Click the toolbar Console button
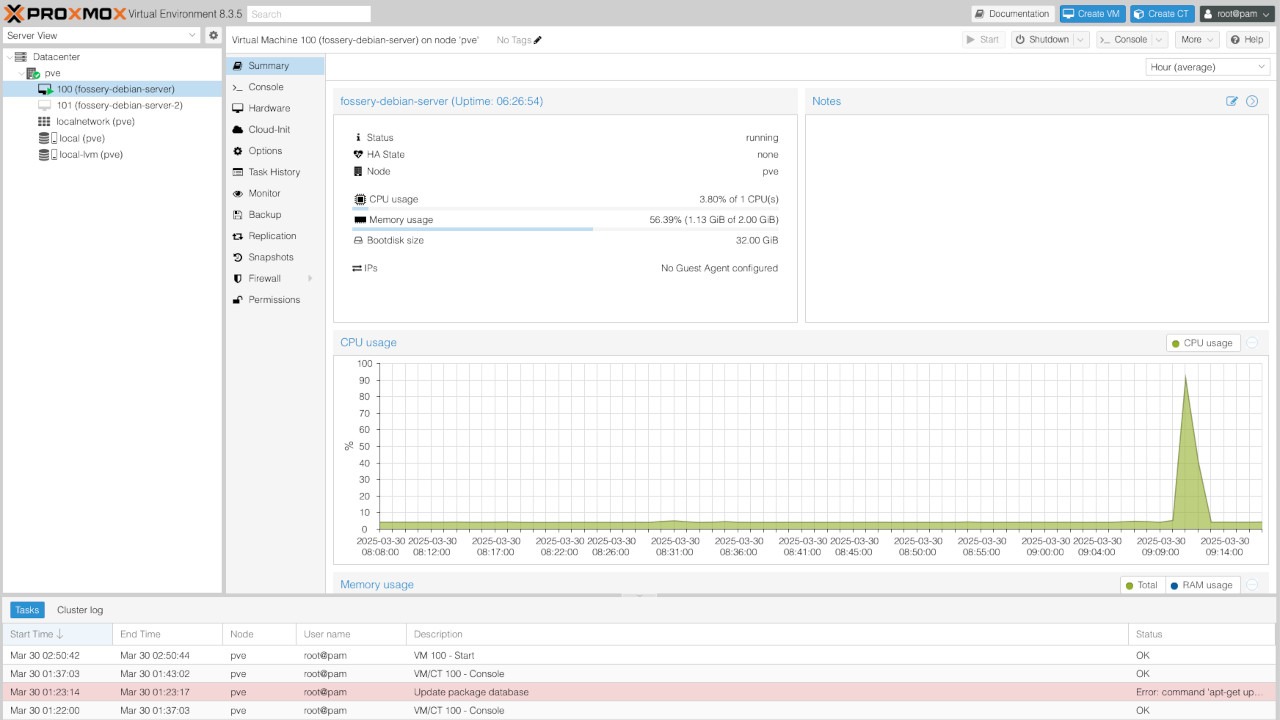1280x720 pixels. point(1123,40)
